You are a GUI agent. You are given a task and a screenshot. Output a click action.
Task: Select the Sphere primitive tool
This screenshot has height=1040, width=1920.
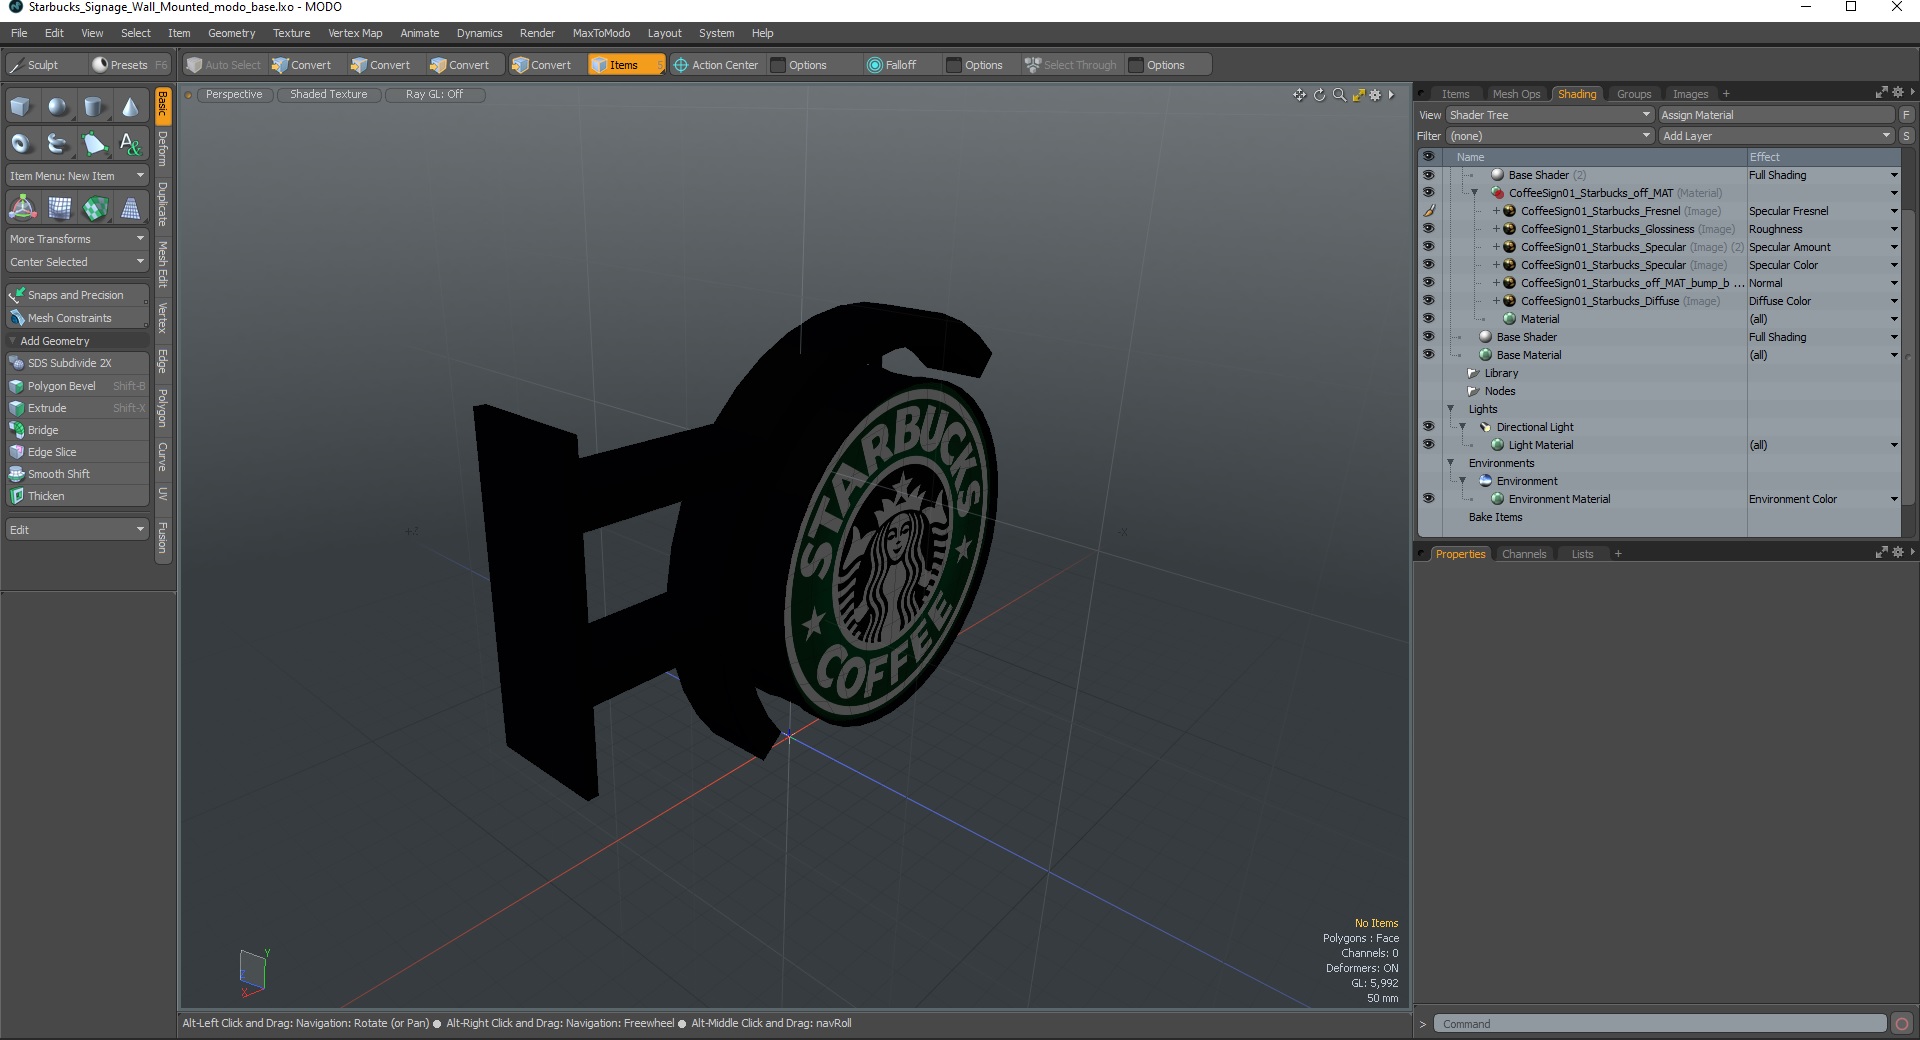click(58, 107)
